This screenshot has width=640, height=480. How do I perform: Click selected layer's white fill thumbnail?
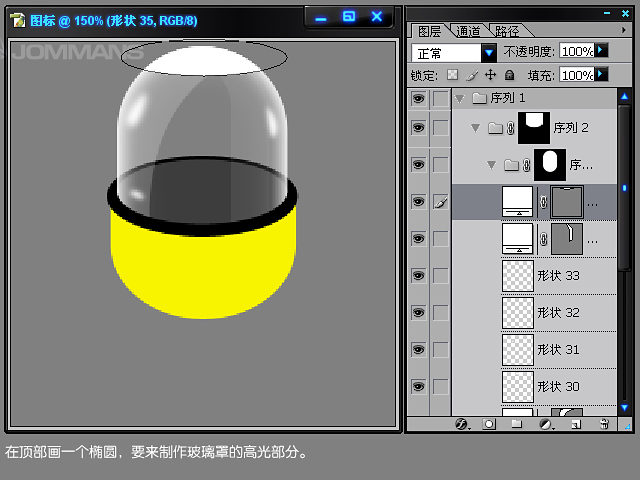coord(517,202)
